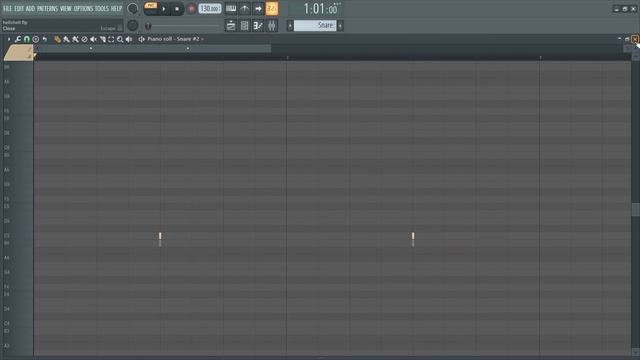The image size is (640, 360).
Task: Close the piano roll window
Action: click(x=635, y=39)
